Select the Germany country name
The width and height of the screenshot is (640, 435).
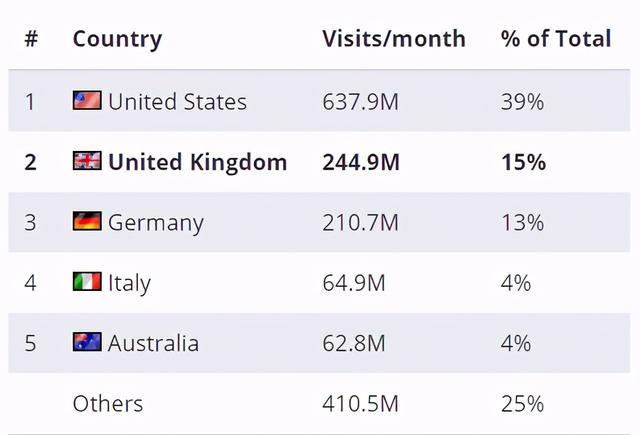[x=155, y=222]
